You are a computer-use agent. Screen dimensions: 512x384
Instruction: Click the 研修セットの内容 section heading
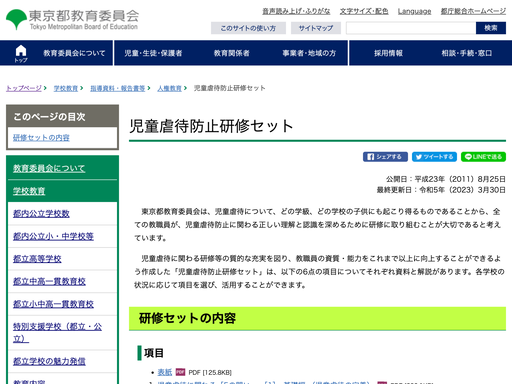coord(187,318)
